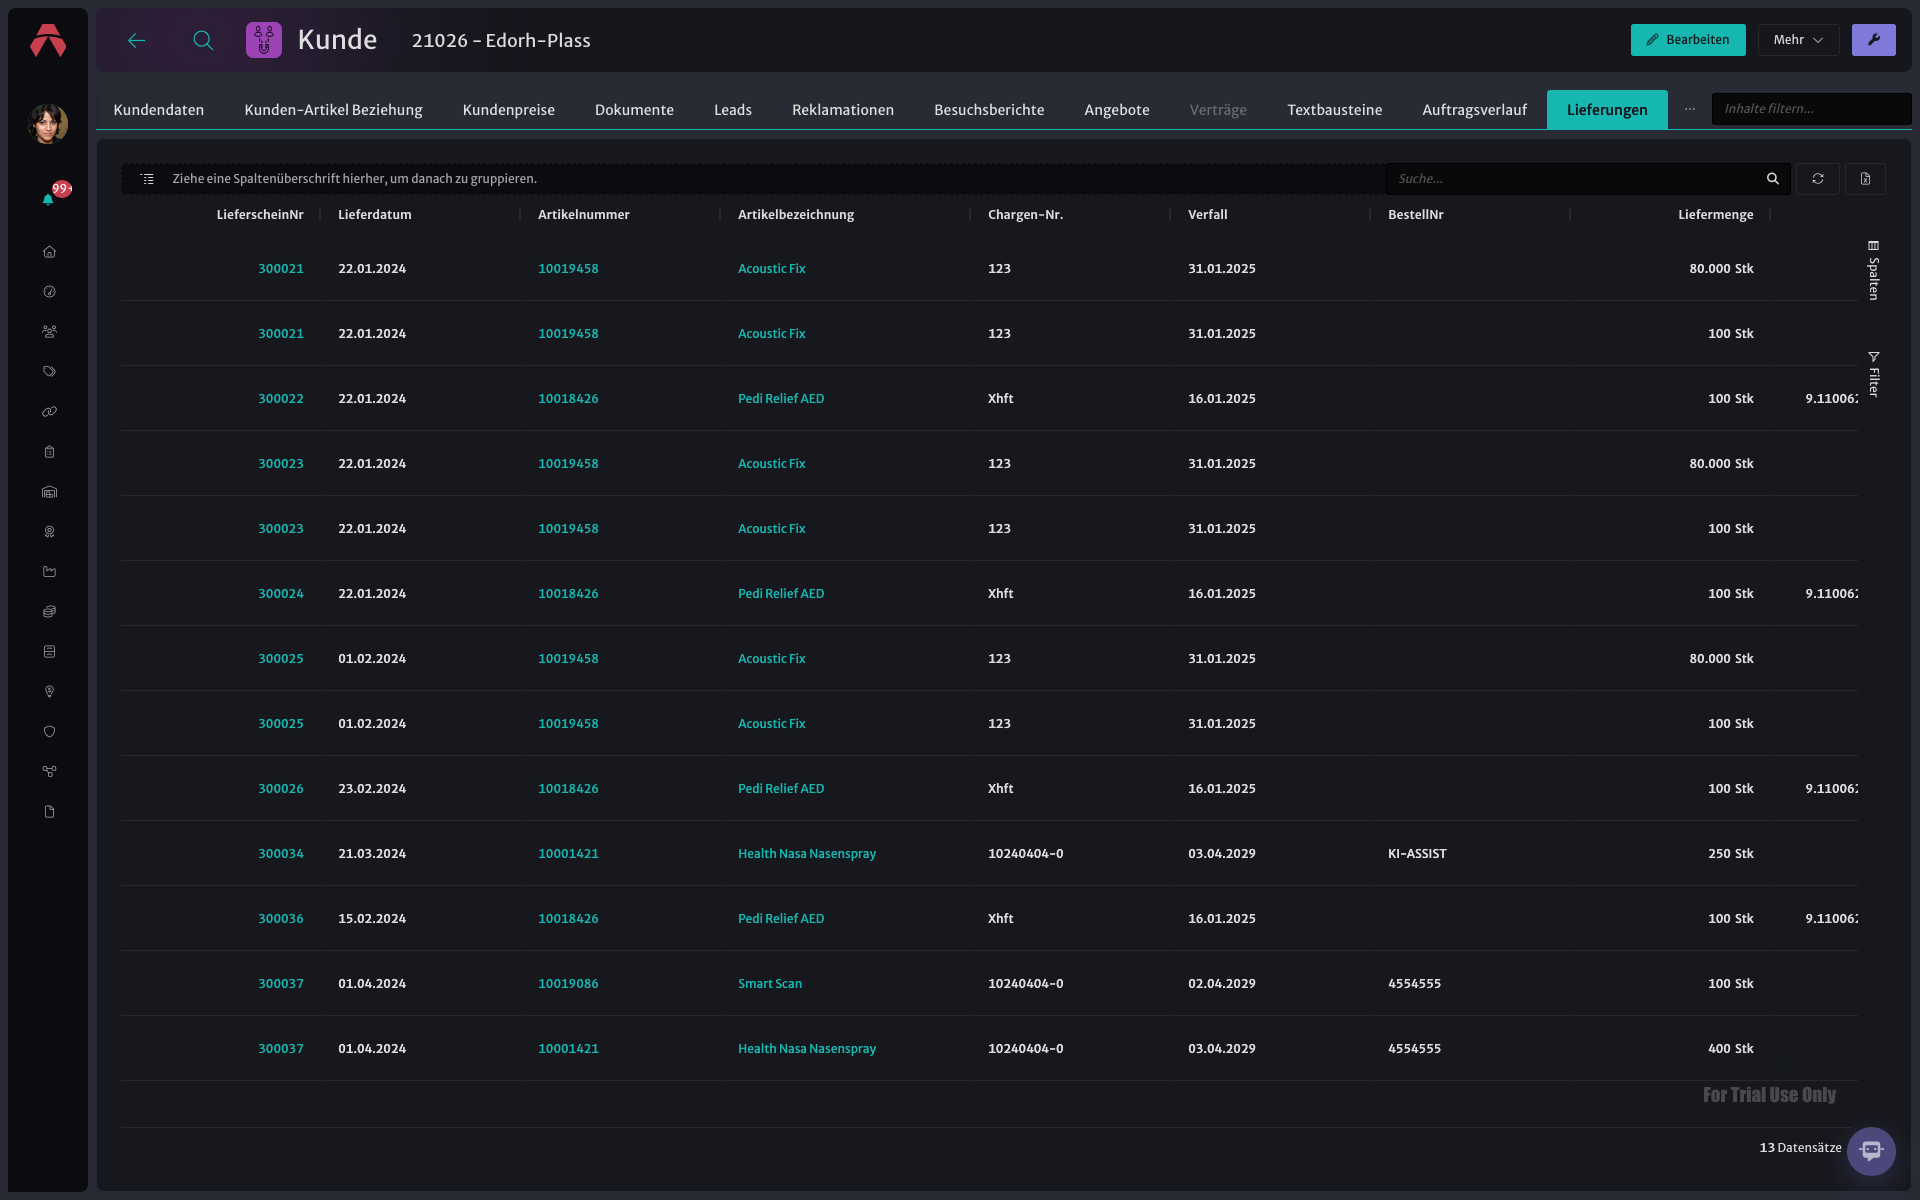1920x1200 pixels.
Task: Open delivery note link 300036
Action: pyautogui.click(x=281, y=919)
